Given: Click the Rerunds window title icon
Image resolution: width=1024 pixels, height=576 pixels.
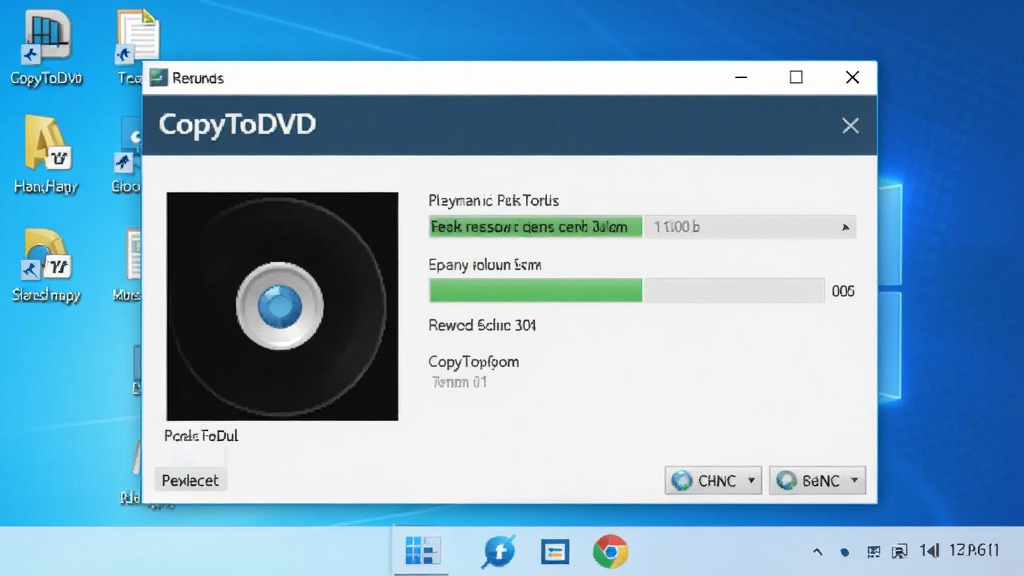Looking at the screenshot, I should tap(159, 78).
